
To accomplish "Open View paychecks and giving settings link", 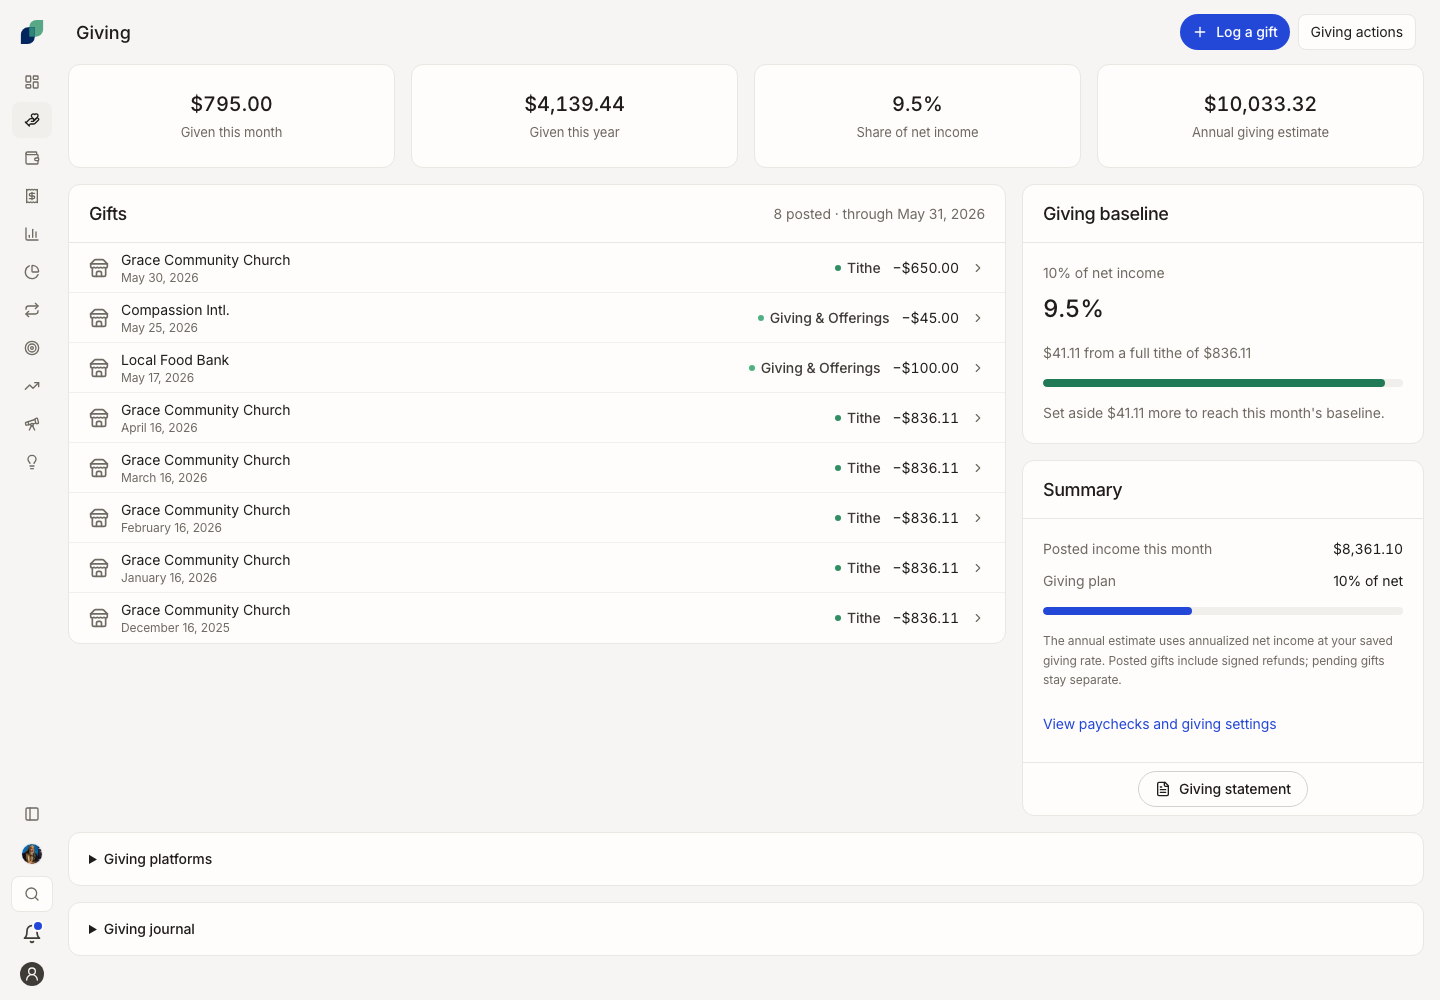I will (1159, 724).
